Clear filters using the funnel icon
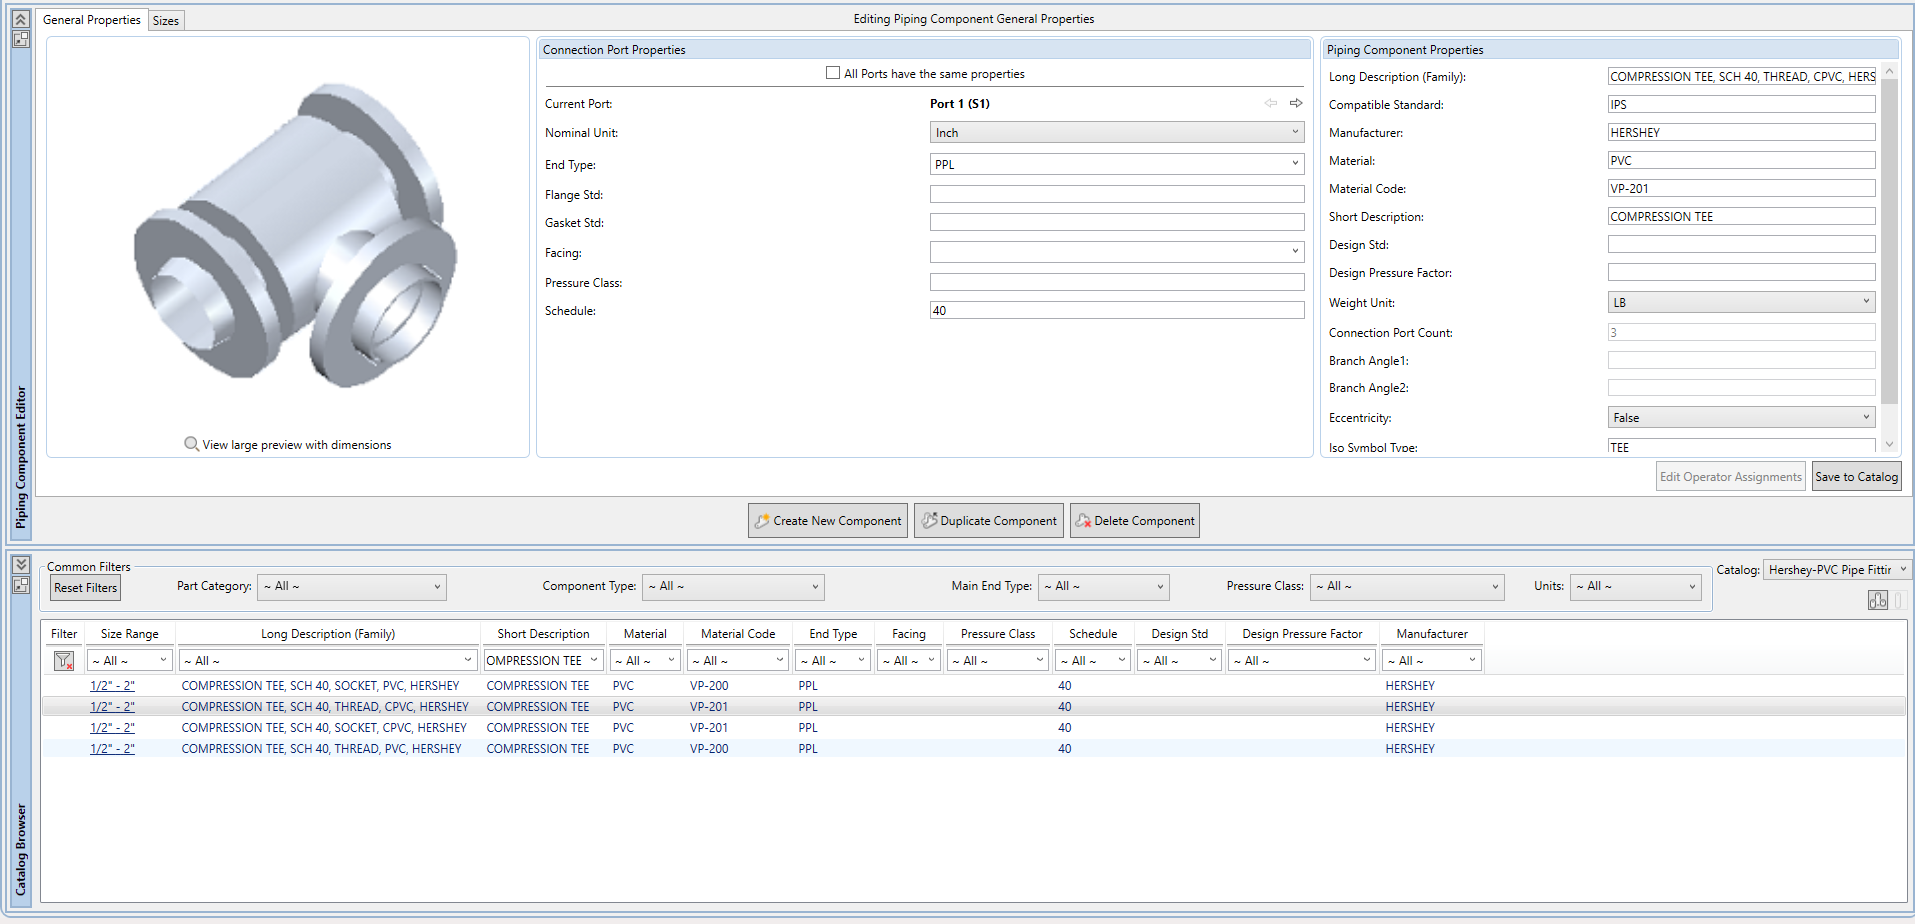This screenshot has width=1915, height=924. [x=64, y=661]
